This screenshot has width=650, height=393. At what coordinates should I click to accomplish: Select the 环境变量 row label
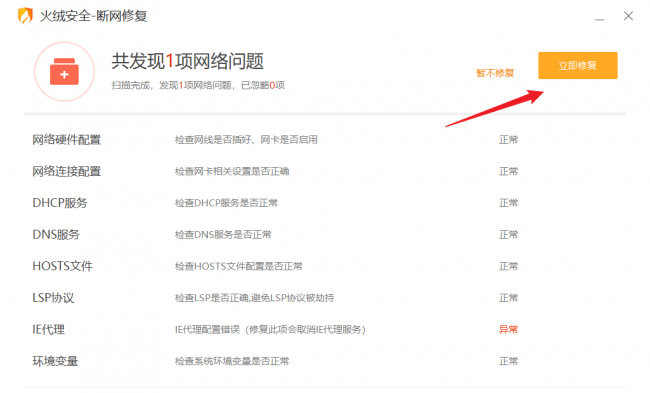(56, 361)
